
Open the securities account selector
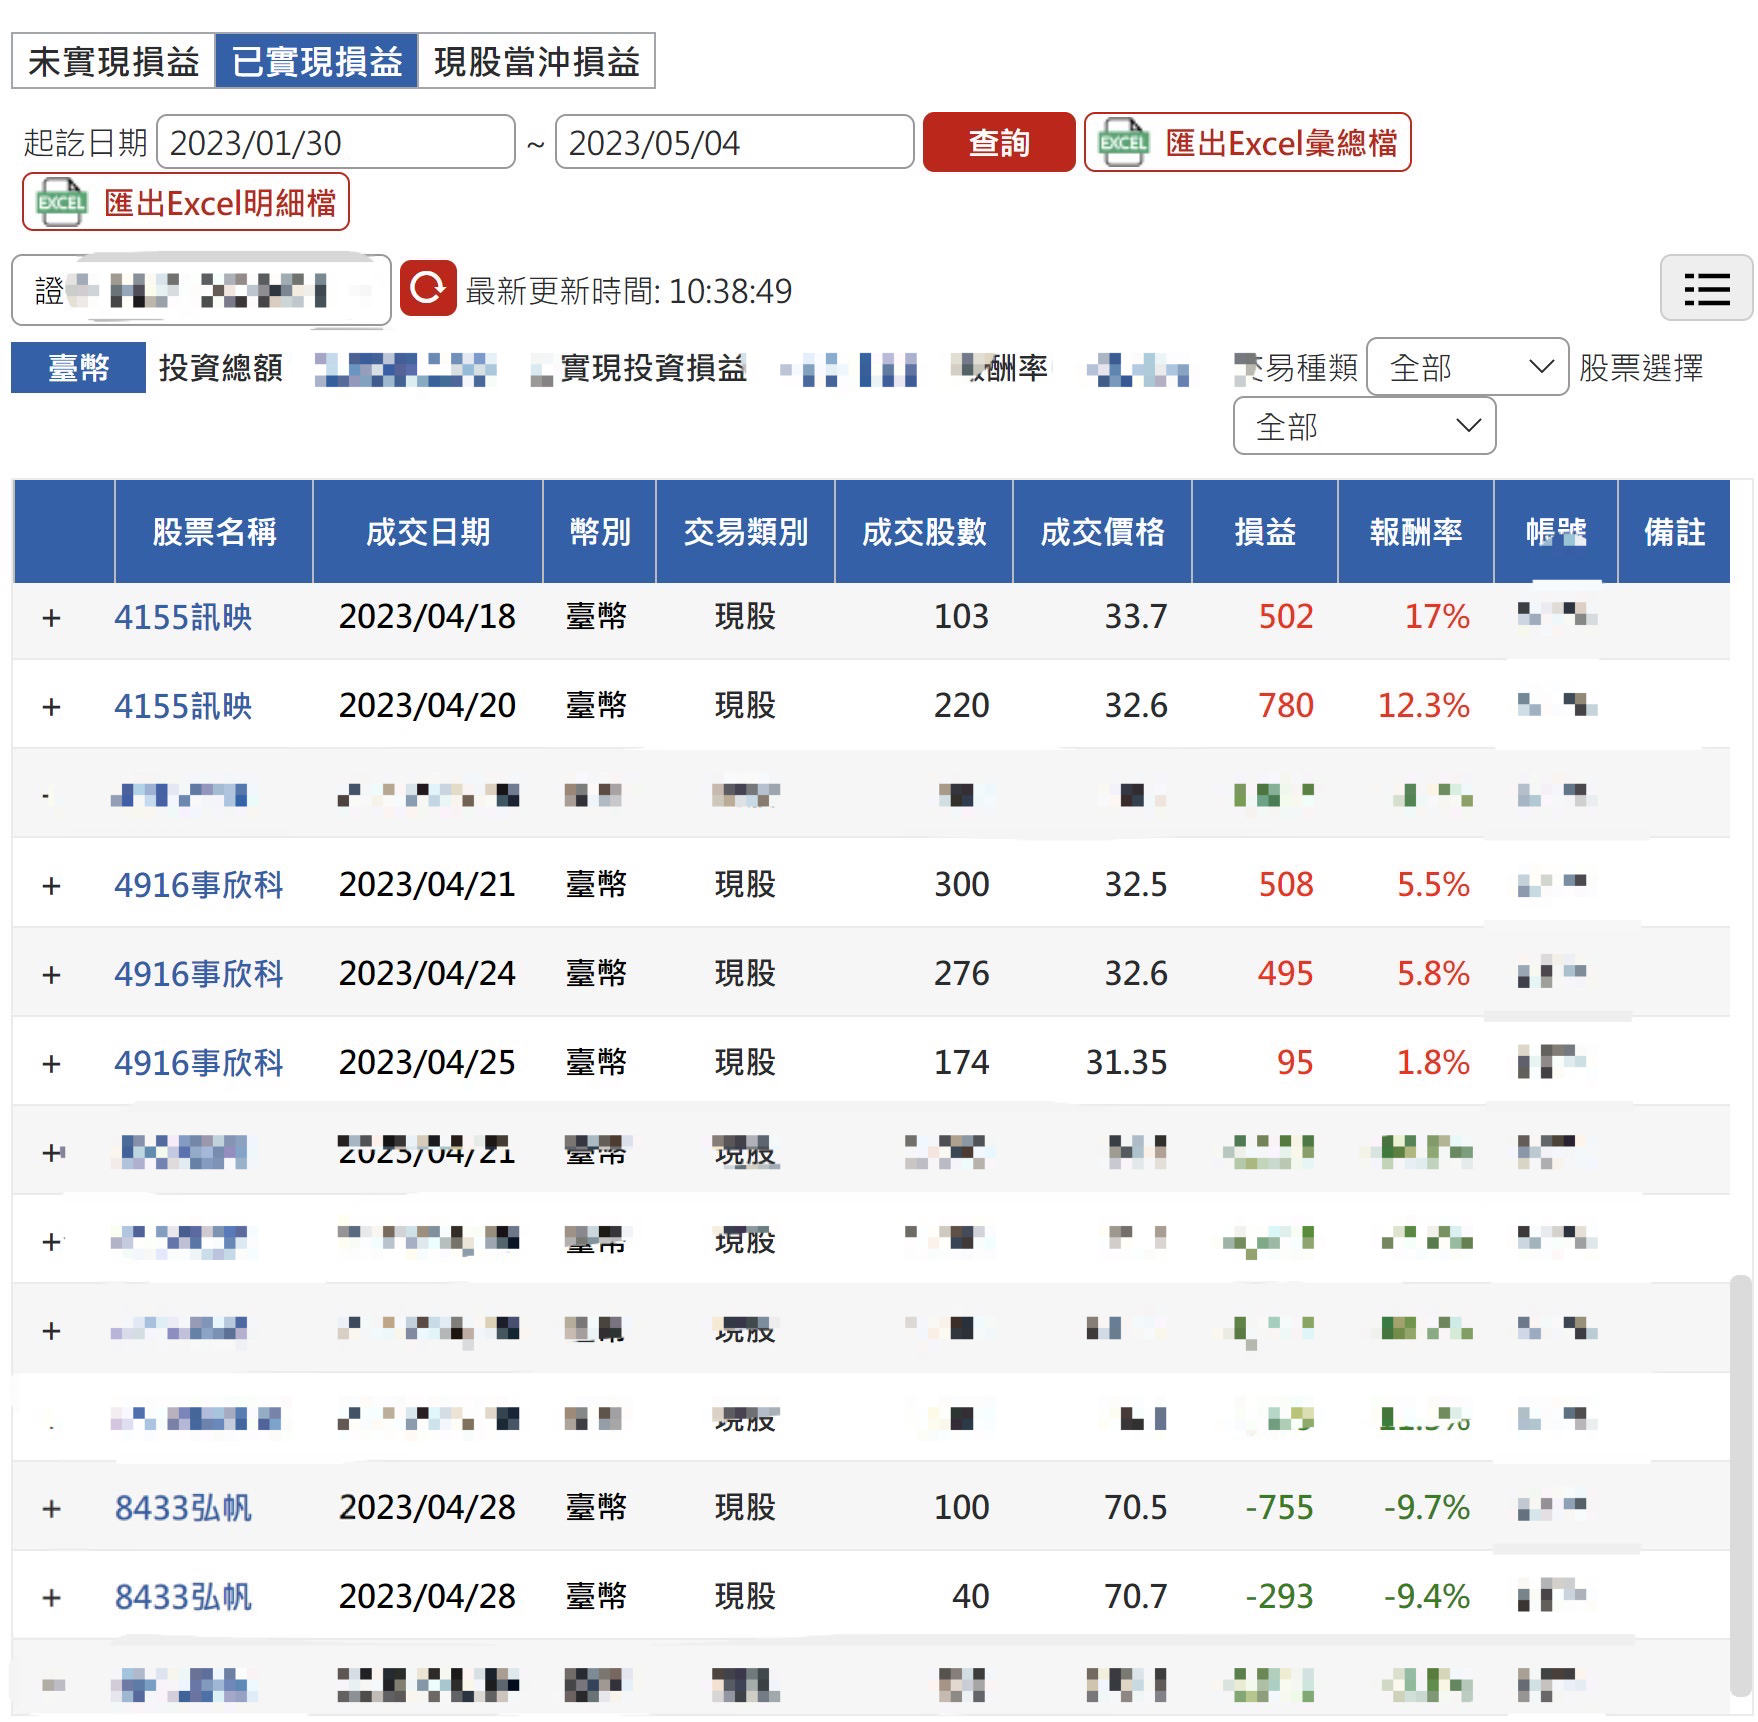coord(201,290)
